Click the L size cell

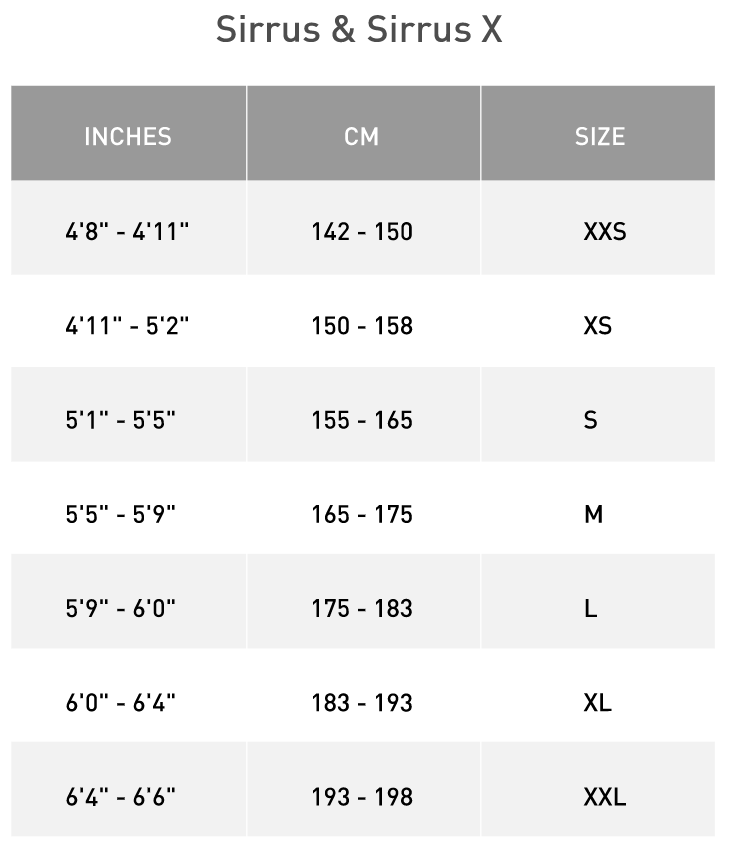point(590,608)
